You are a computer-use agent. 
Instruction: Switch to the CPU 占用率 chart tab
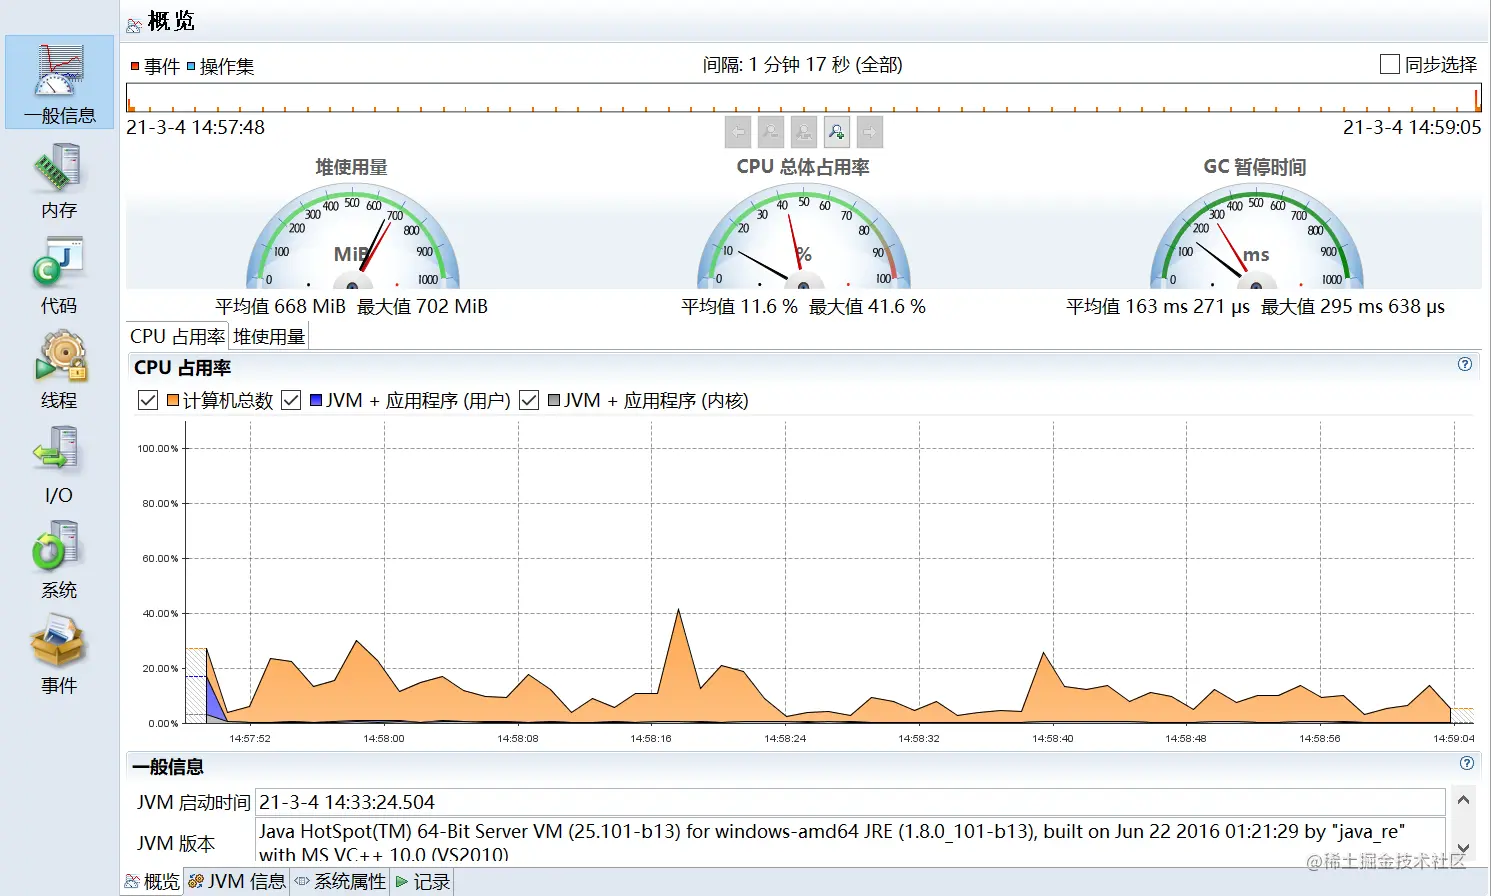click(x=178, y=337)
